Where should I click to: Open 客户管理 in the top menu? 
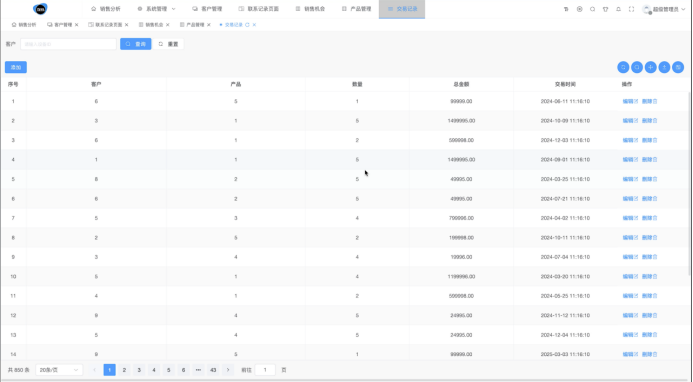[x=207, y=9]
